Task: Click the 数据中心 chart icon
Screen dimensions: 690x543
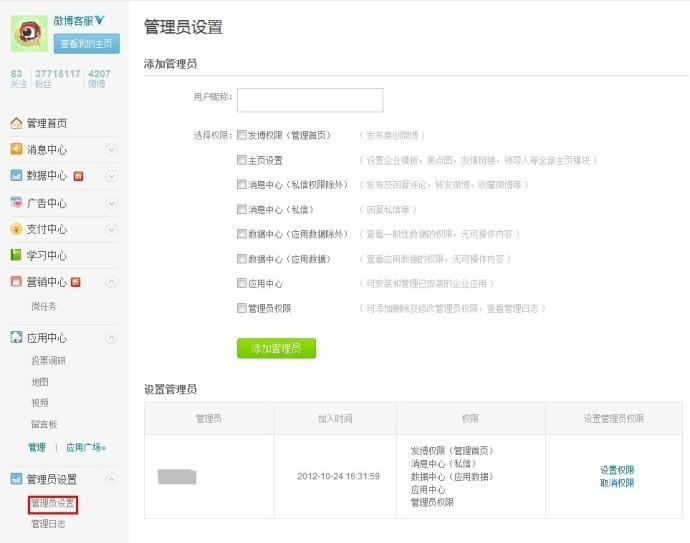Action: pos(16,176)
